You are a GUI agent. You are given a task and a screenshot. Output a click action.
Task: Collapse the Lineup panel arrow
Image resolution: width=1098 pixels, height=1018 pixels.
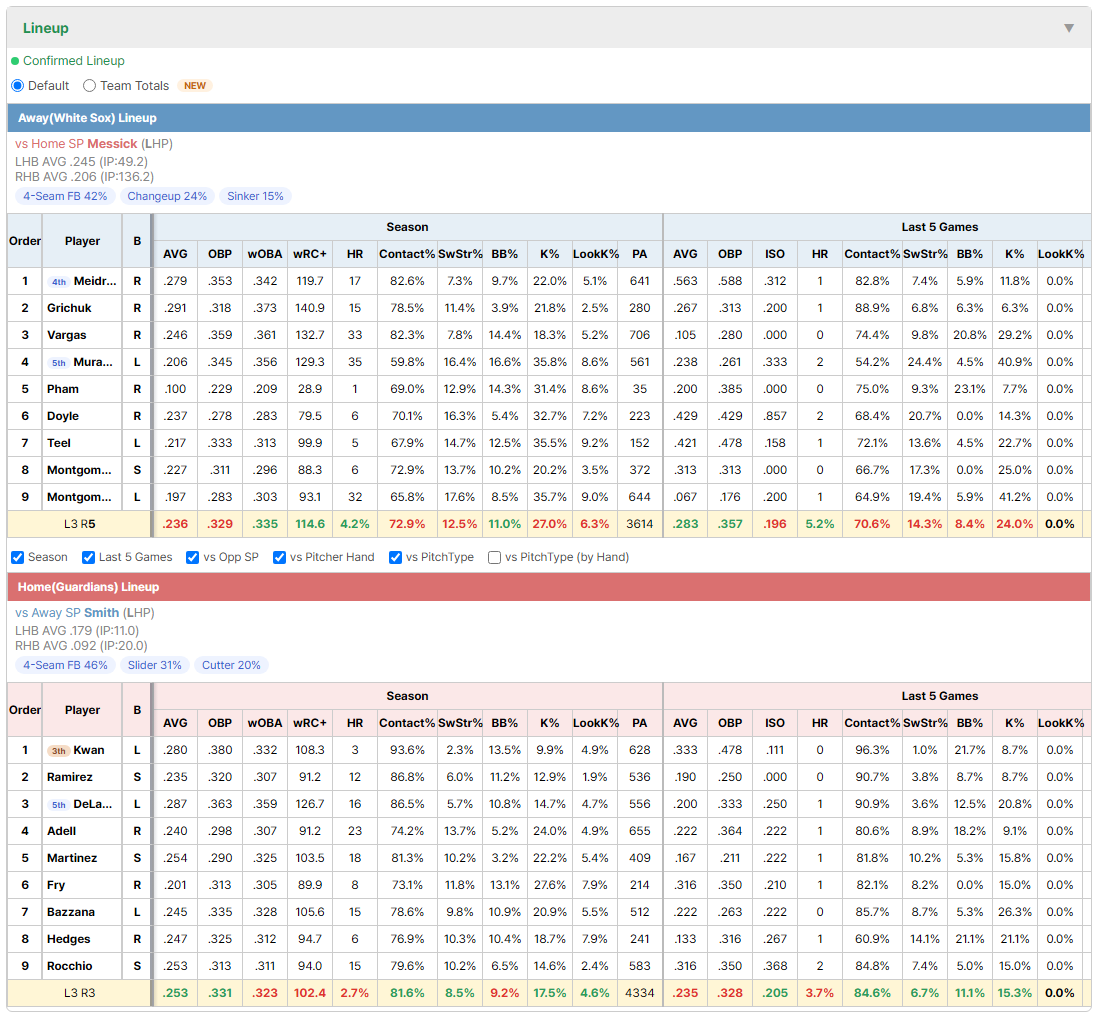(1069, 28)
